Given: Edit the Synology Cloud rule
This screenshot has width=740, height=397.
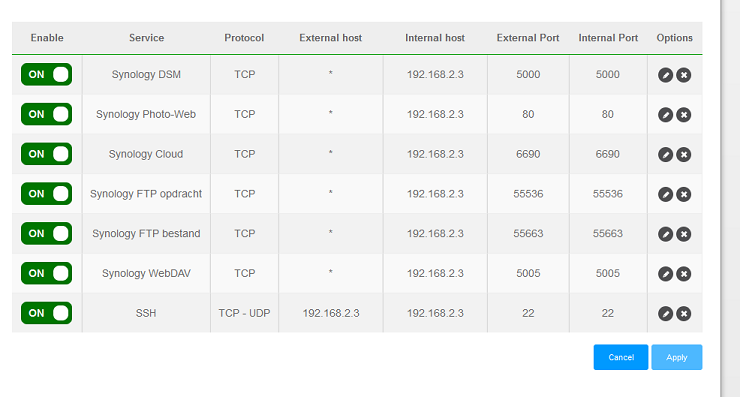Looking at the screenshot, I should [x=665, y=154].
